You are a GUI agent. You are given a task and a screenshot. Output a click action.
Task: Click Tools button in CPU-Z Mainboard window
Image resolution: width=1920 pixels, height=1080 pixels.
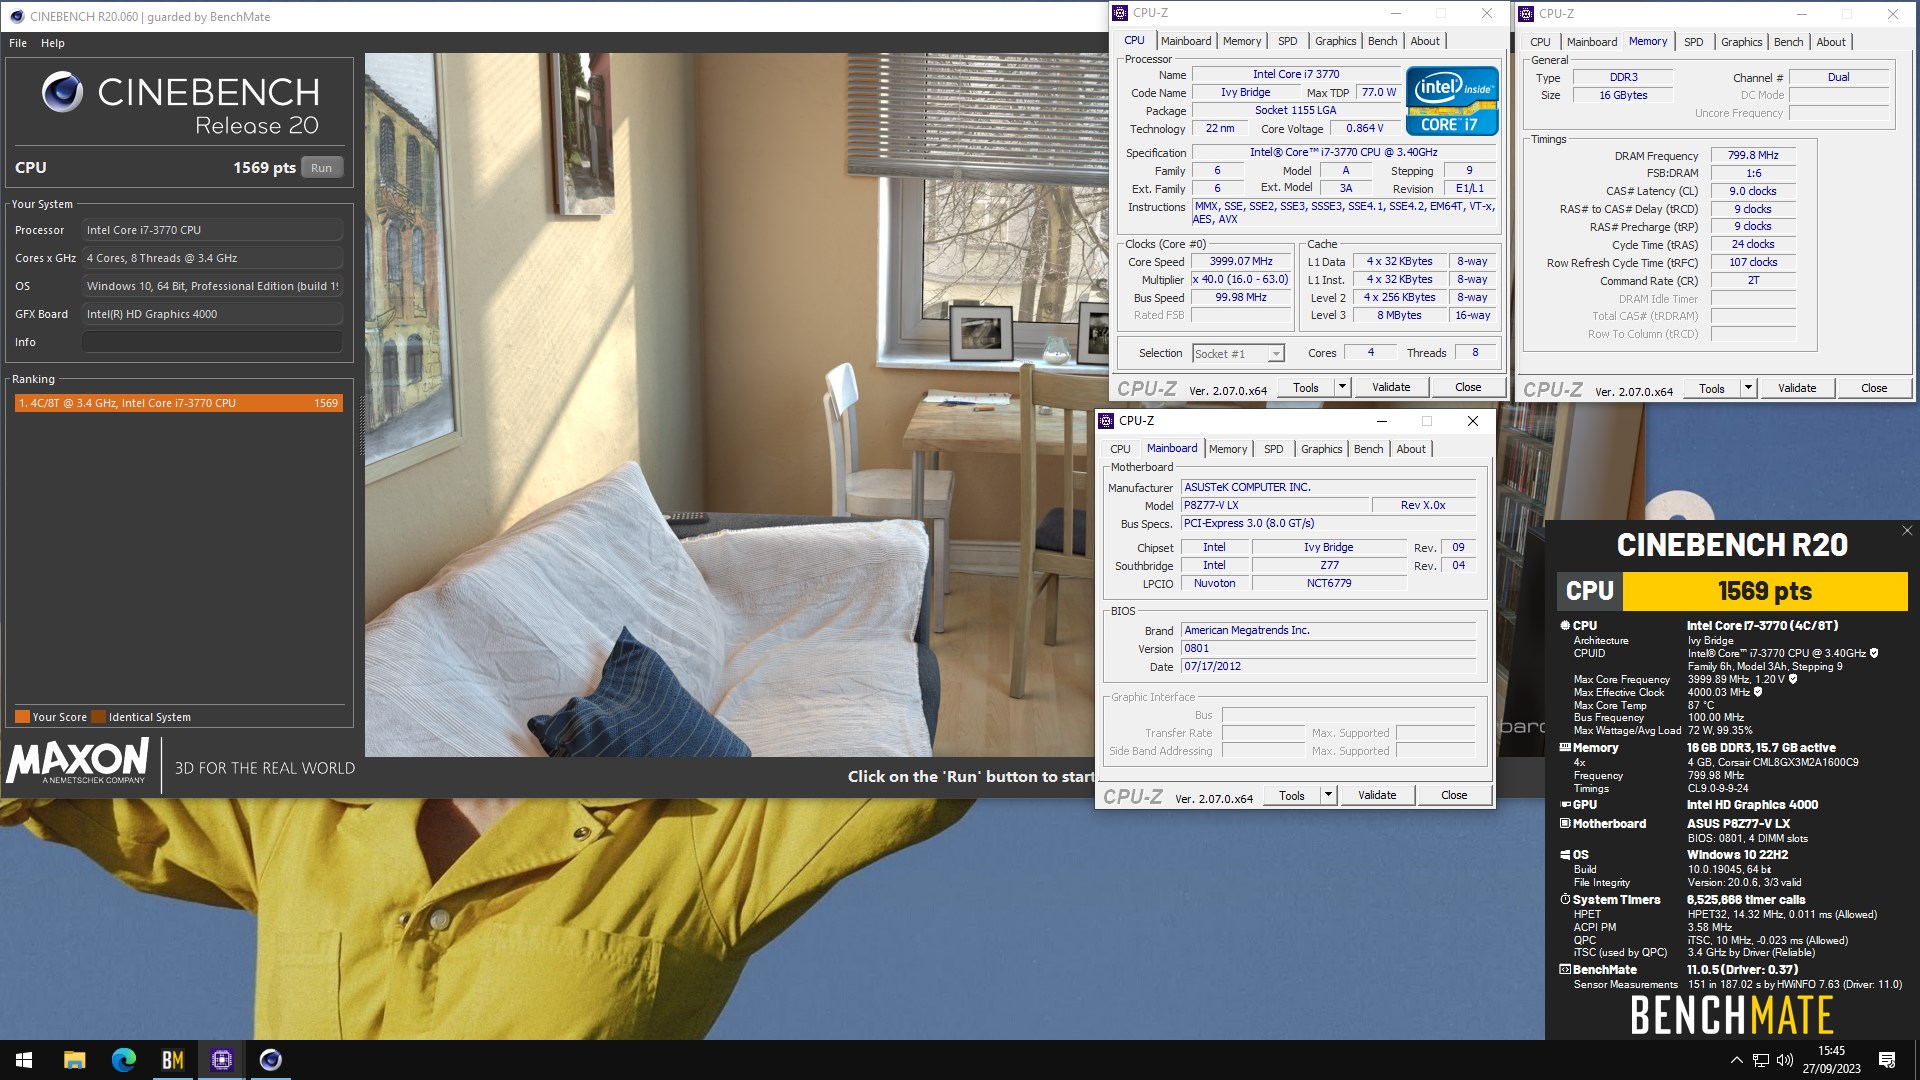point(1292,796)
